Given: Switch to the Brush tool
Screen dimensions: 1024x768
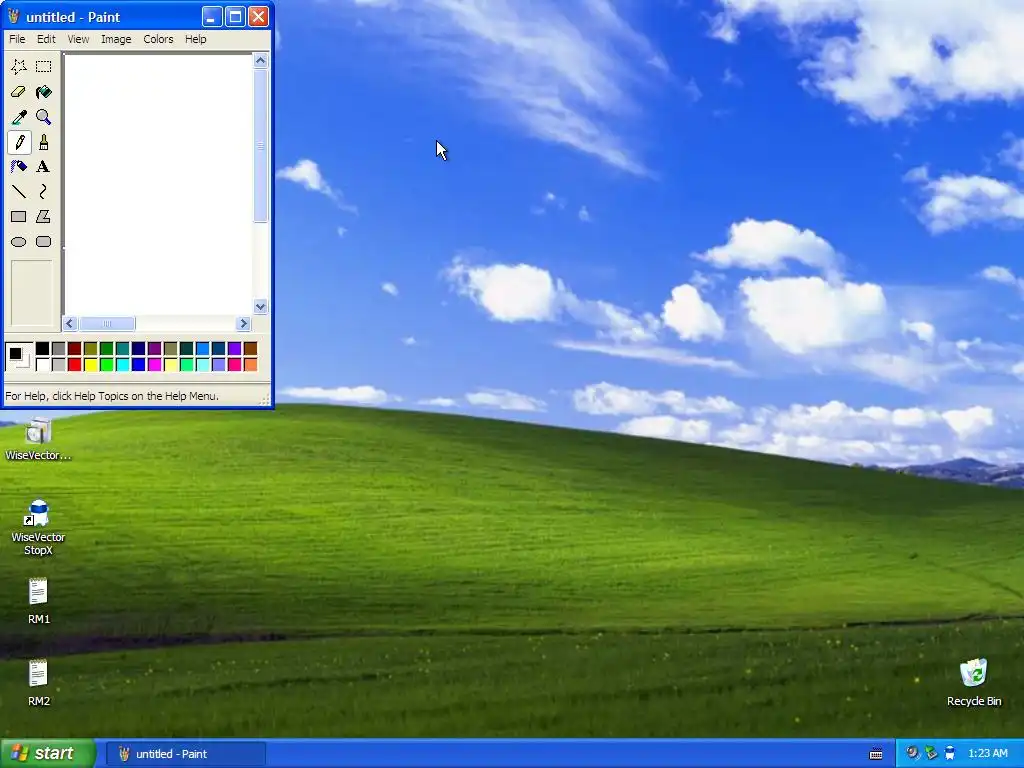Looking at the screenshot, I should coord(44,142).
